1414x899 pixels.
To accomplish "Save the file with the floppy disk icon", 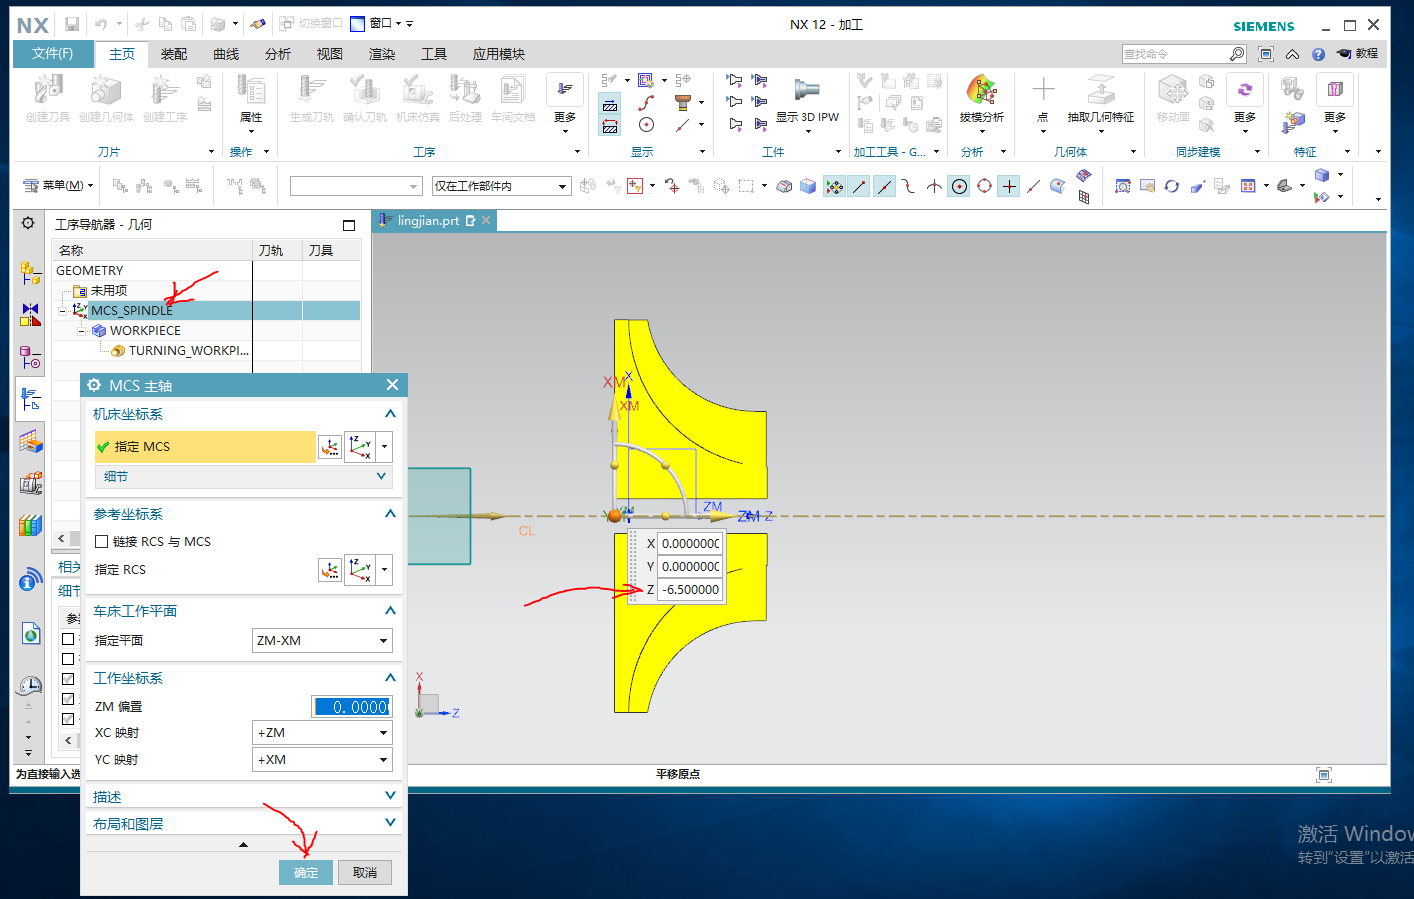I will coord(72,24).
